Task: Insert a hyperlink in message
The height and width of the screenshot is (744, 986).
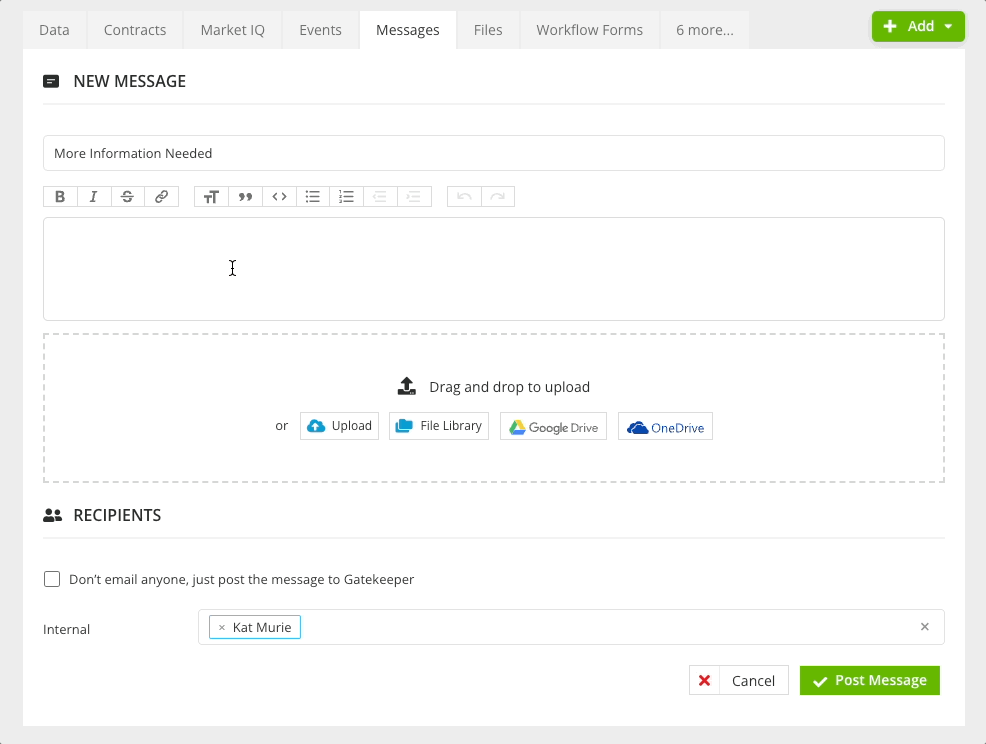Action: pyautogui.click(x=161, y=197)
